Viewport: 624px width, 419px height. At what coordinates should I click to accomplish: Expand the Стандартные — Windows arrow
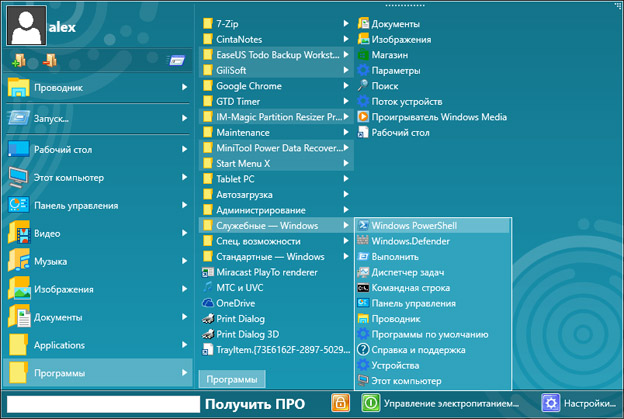(x=346, y=256)
